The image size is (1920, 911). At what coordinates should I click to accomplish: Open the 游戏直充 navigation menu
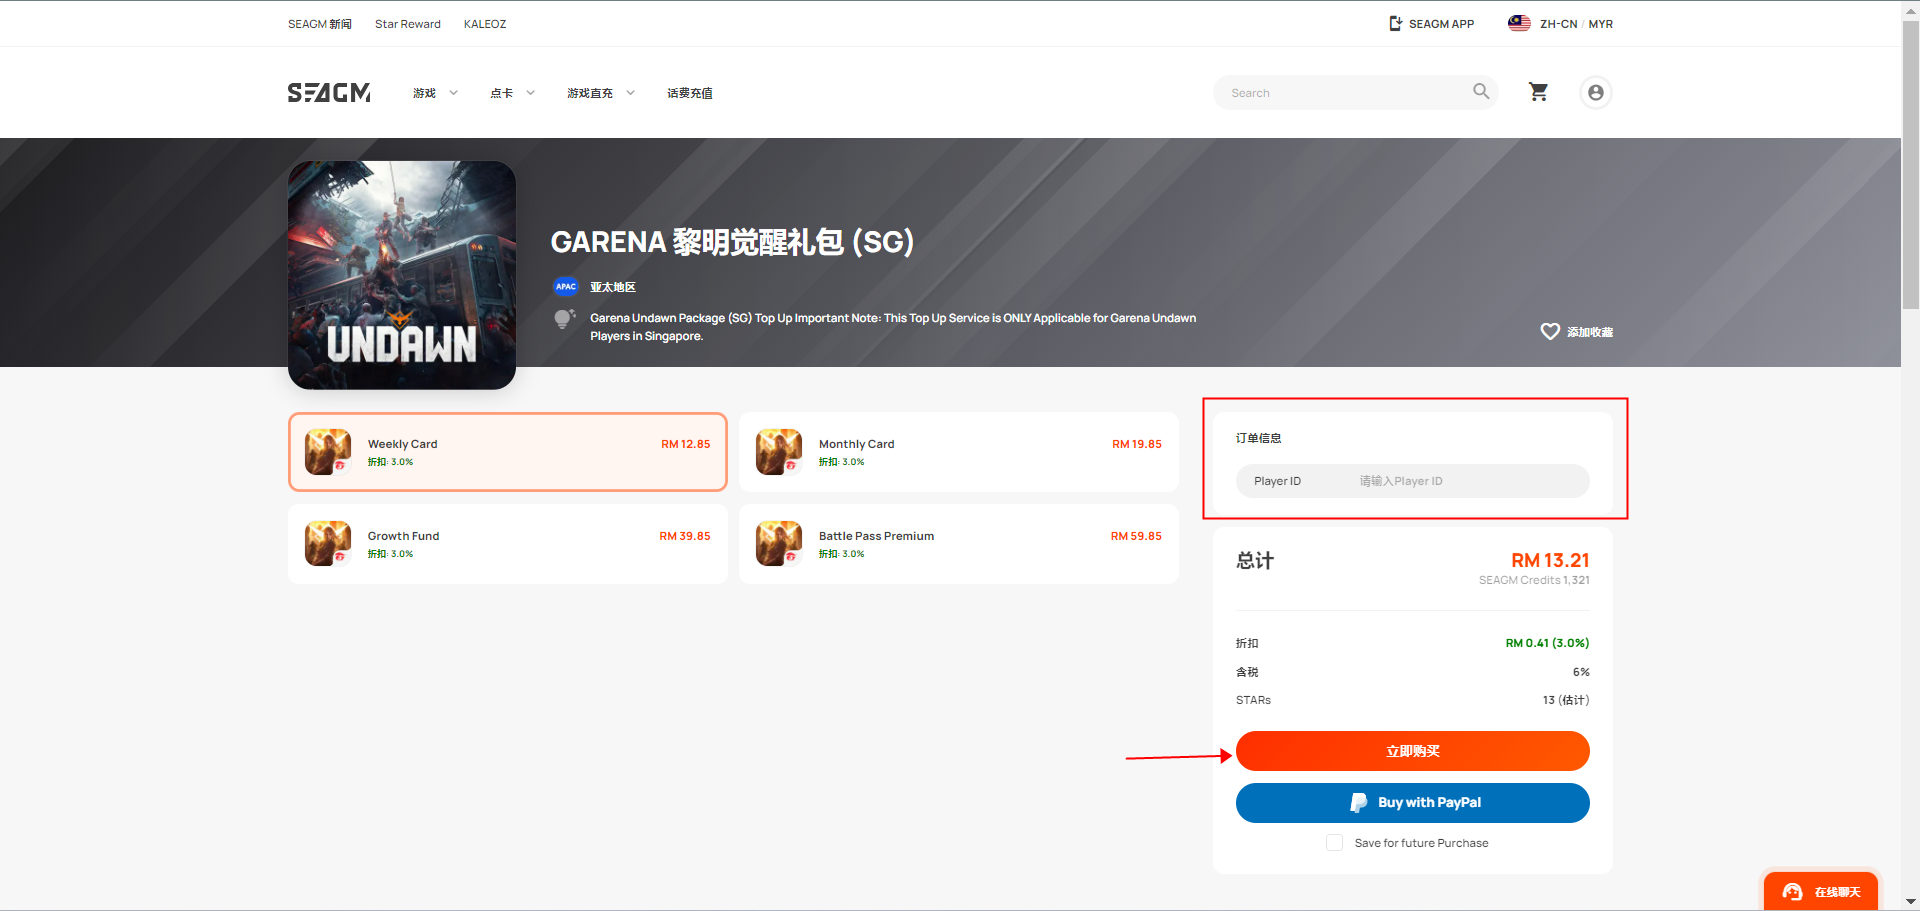pyautogui.click(x=589, y=93)
